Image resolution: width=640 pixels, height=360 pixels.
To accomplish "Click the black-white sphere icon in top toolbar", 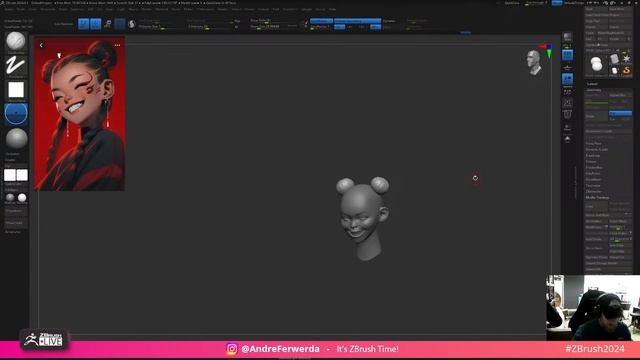I will point(131,24).
